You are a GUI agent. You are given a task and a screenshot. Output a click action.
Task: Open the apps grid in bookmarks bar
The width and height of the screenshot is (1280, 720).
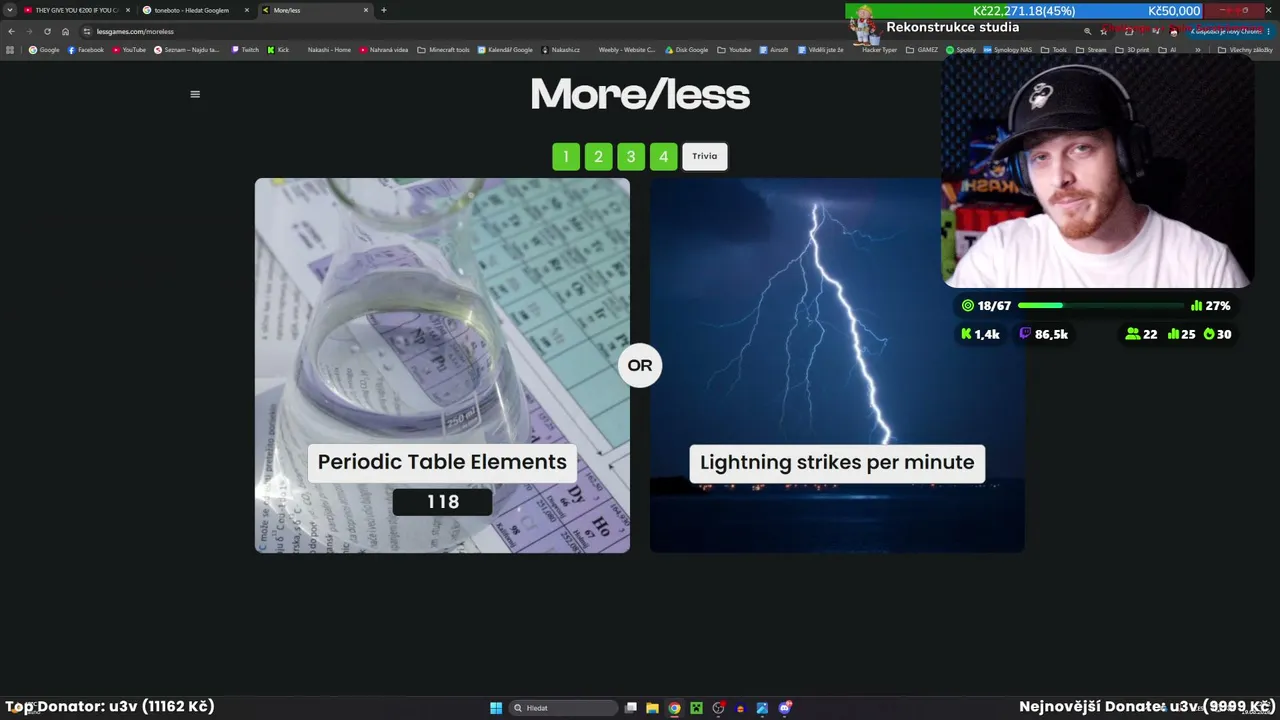pyautogui.click(x=11, y=50)
